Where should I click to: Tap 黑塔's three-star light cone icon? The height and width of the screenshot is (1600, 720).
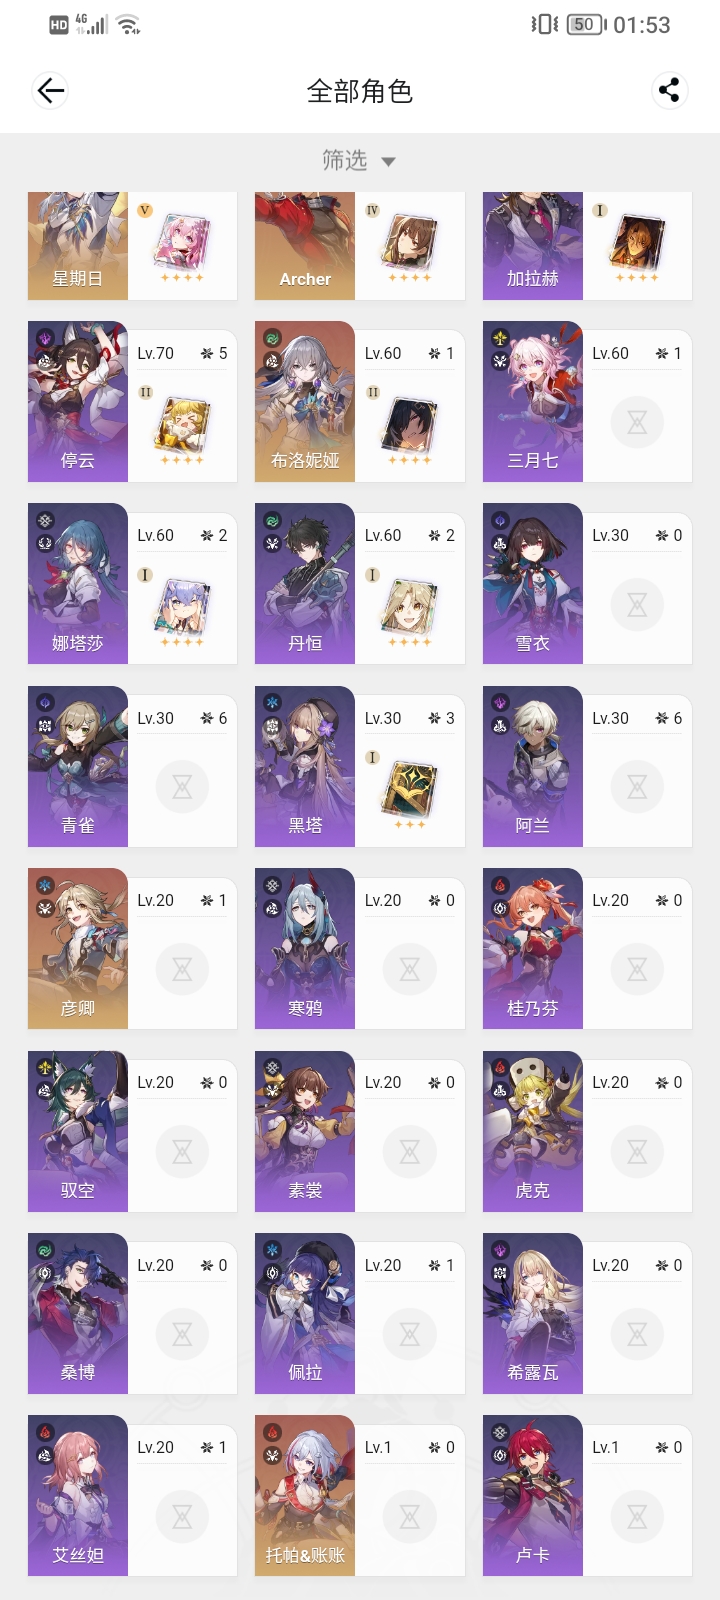(x=409, y=788)
